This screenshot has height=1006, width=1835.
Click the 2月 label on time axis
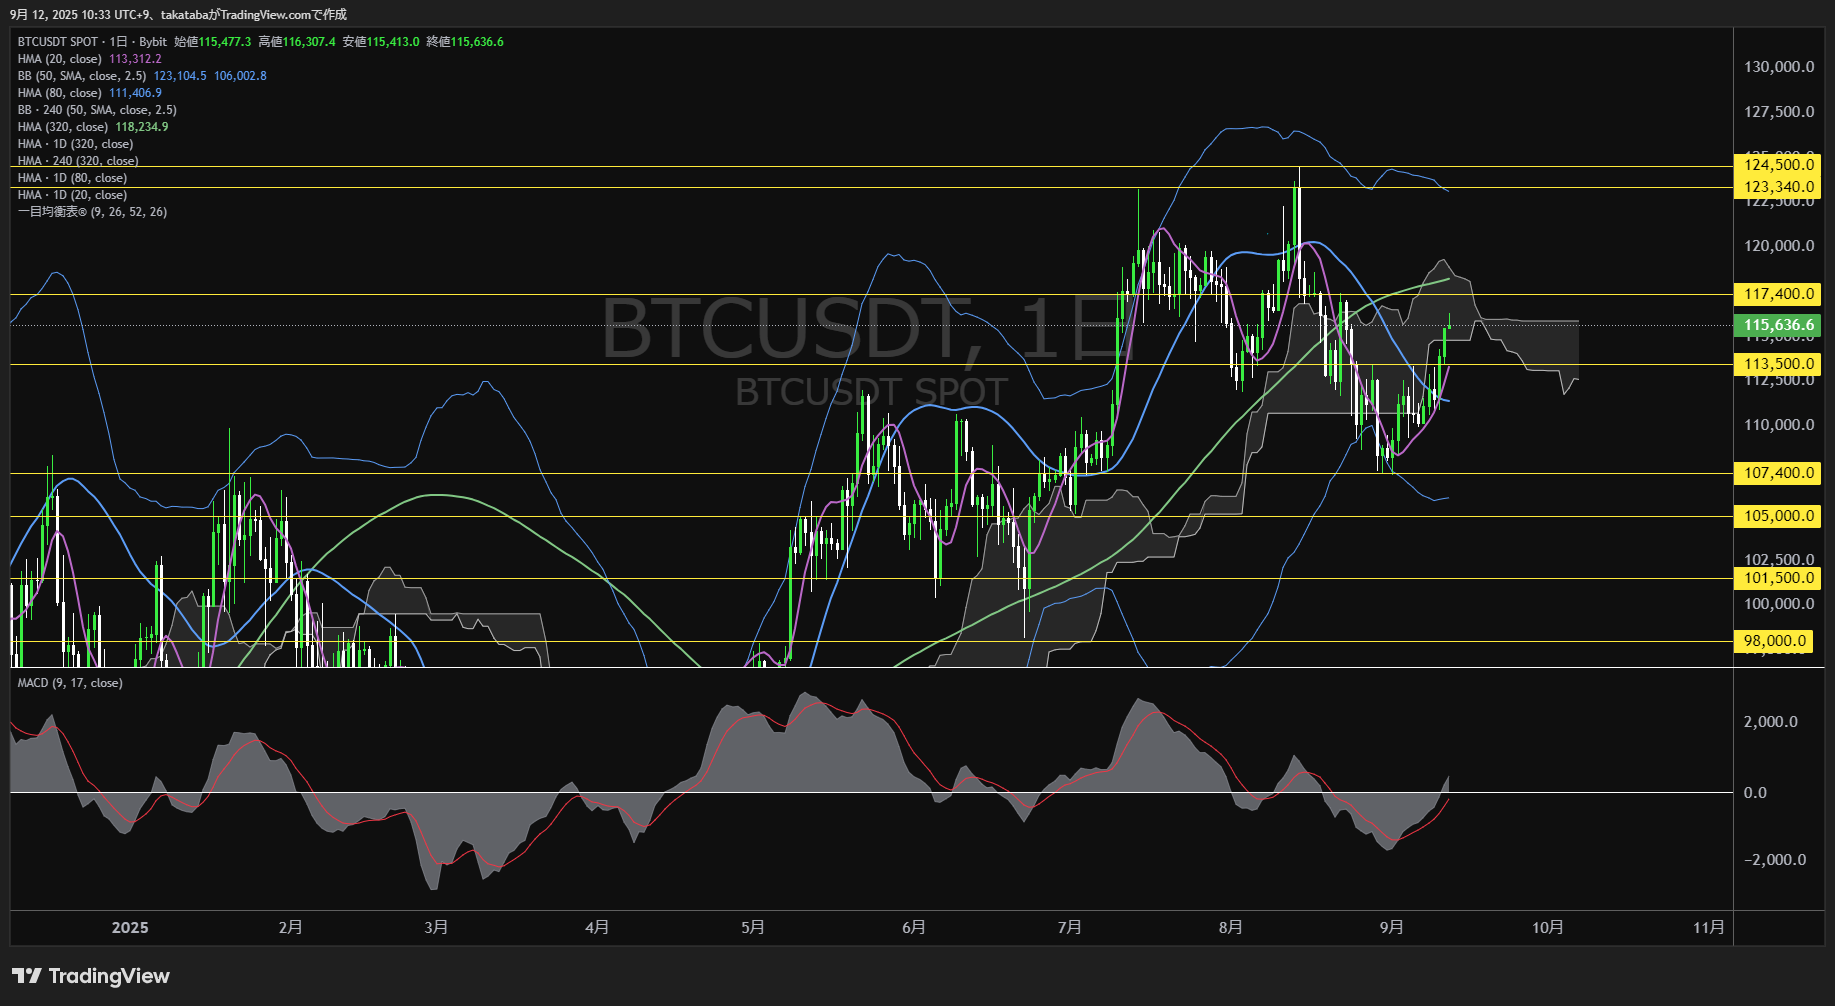291,928
